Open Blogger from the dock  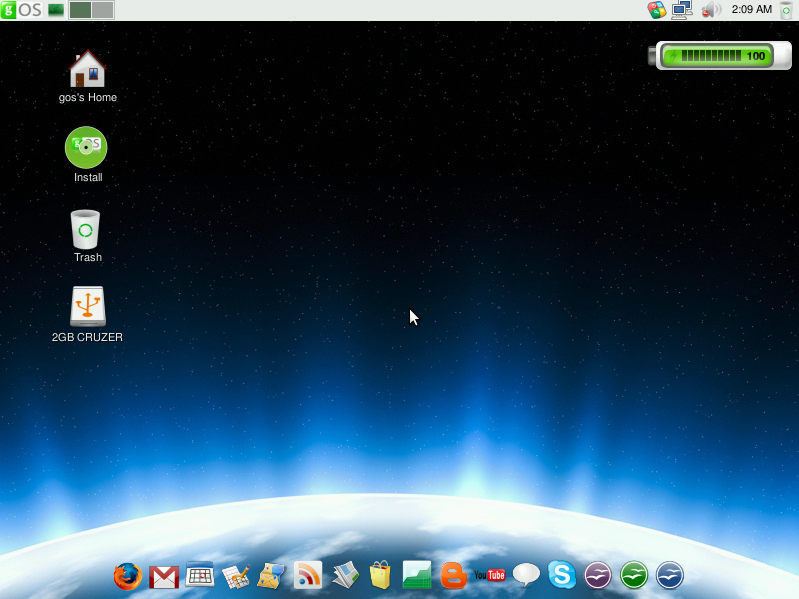click(454, 576)
